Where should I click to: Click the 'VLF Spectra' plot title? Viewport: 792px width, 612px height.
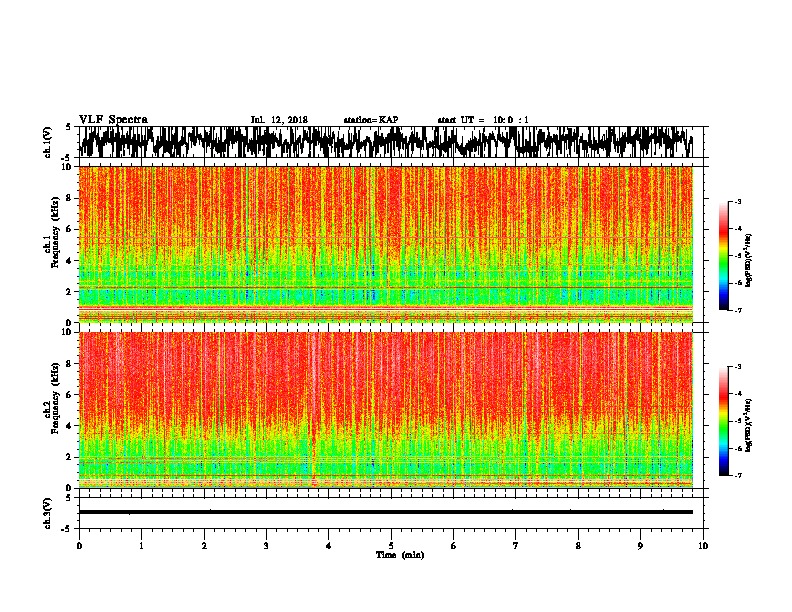point(113,119)
